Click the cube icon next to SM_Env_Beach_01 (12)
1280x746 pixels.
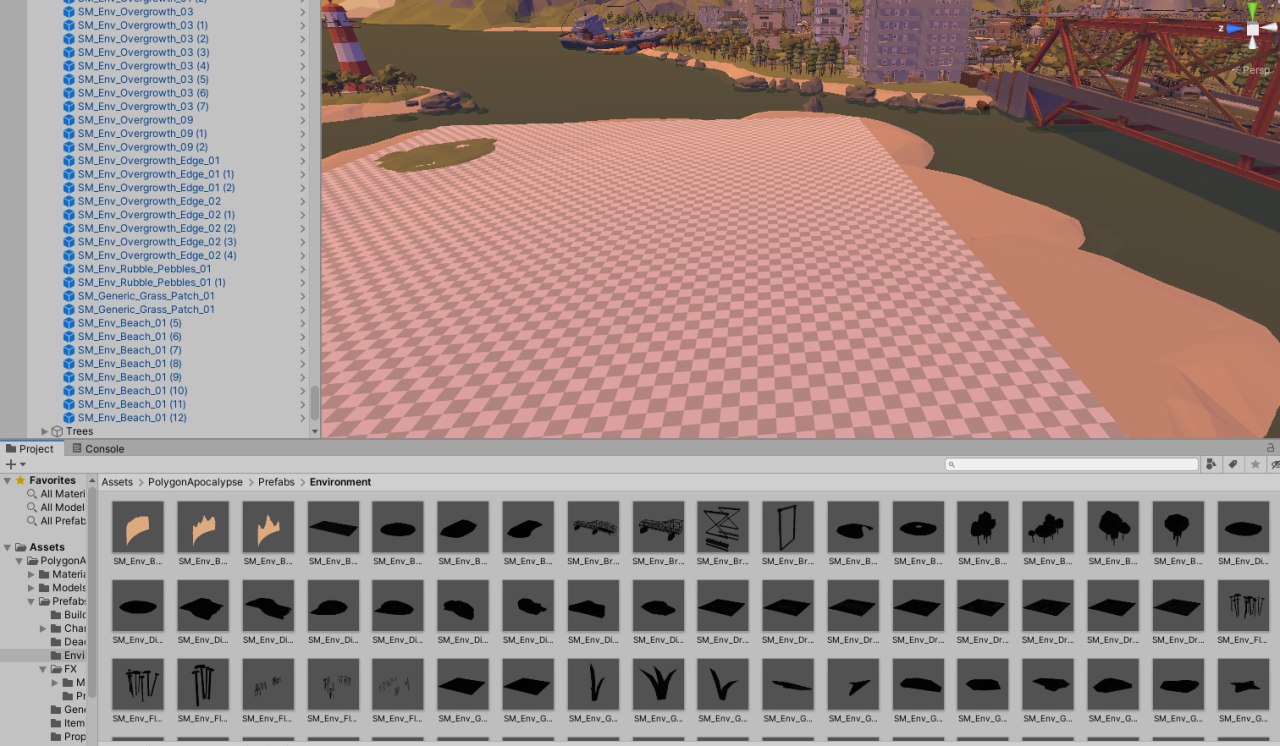69,418
